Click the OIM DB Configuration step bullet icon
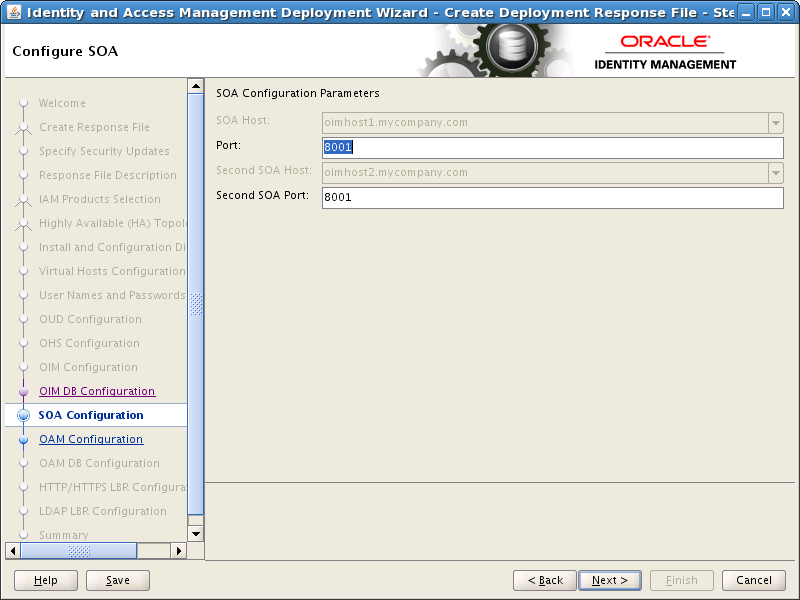This screenshot has width=800, height=600. tap(23, 391)
